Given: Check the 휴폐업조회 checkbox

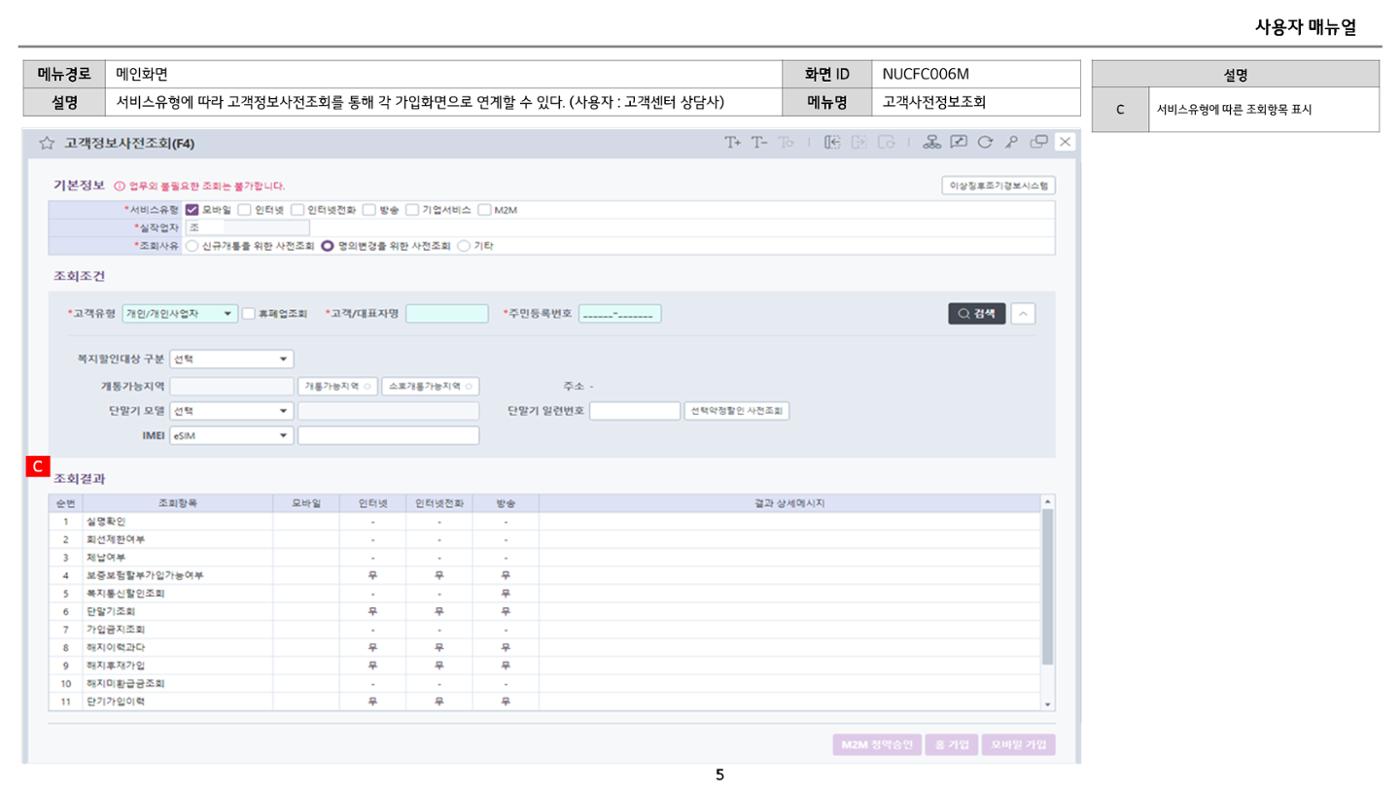Looking at the screenshot, I should pos(249,314).
